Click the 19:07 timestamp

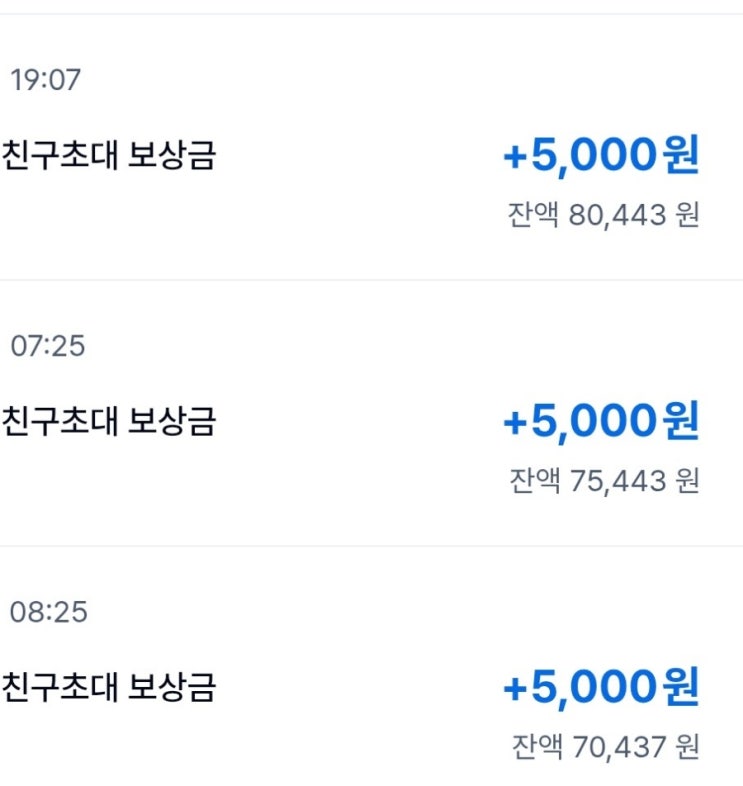45,81
